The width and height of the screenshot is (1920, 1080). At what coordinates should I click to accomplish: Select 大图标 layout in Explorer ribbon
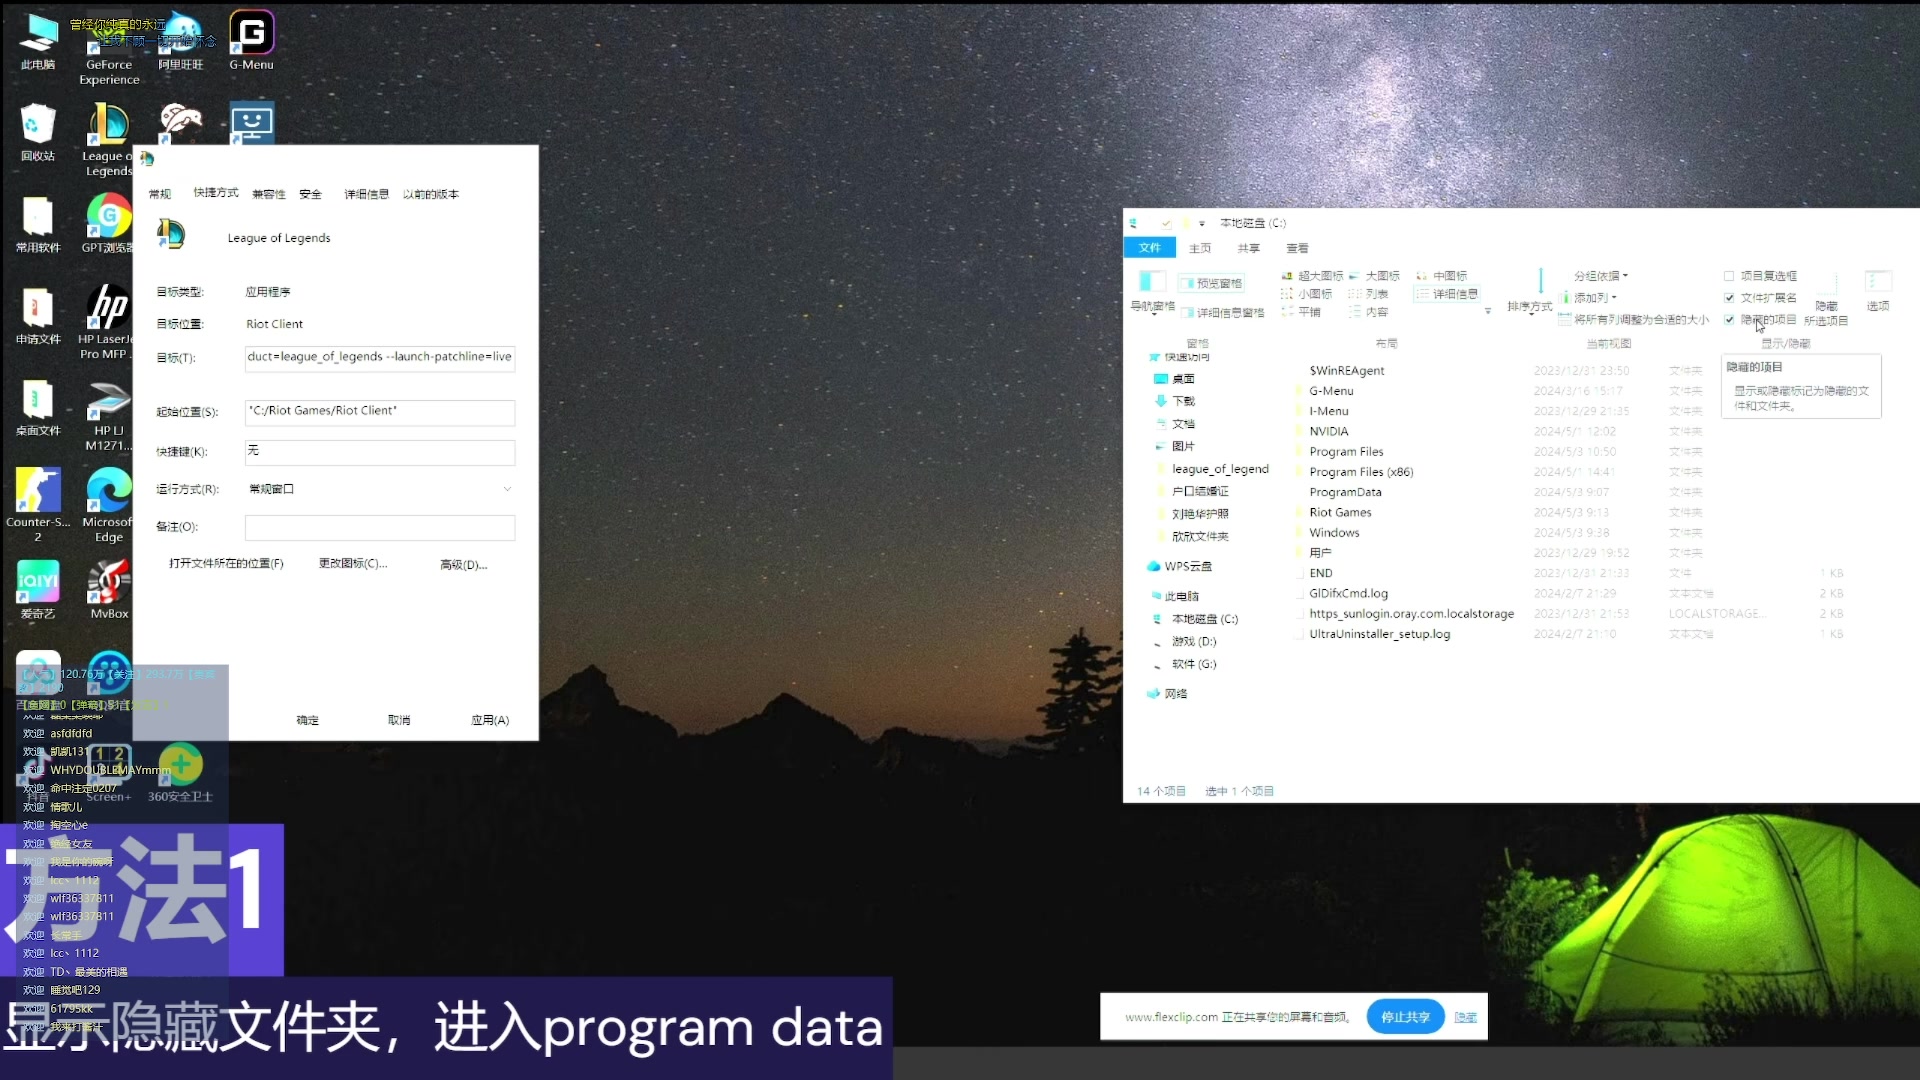pyautogui.click(x=1374, y=276)
